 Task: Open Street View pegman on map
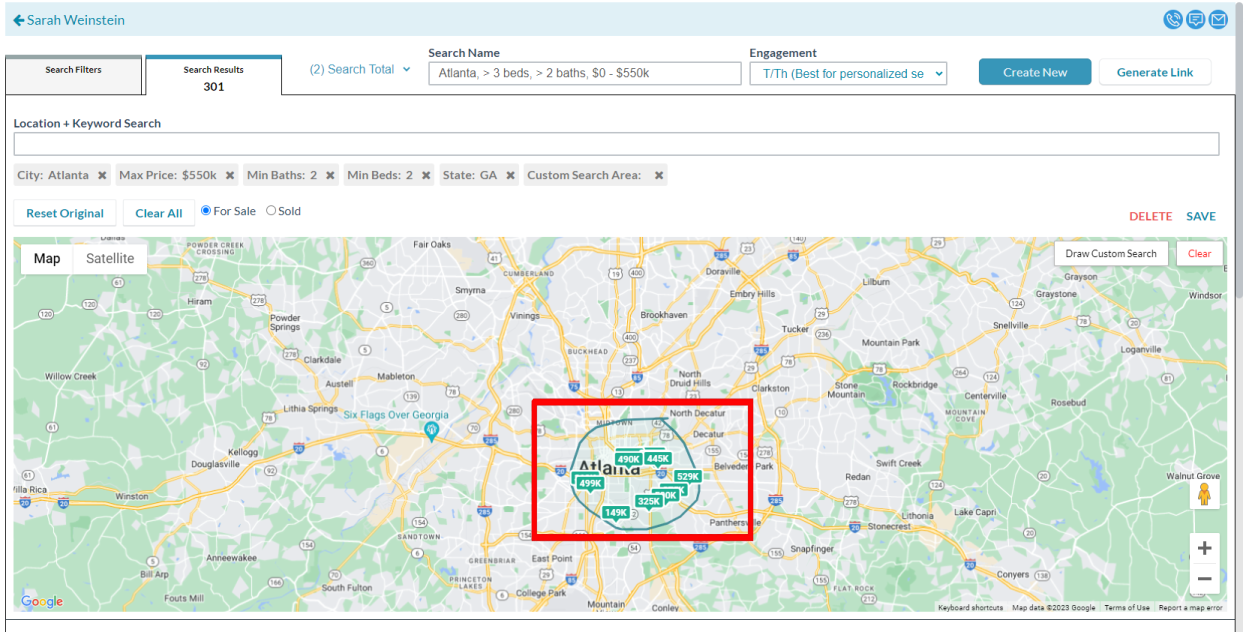[1204, 496]
